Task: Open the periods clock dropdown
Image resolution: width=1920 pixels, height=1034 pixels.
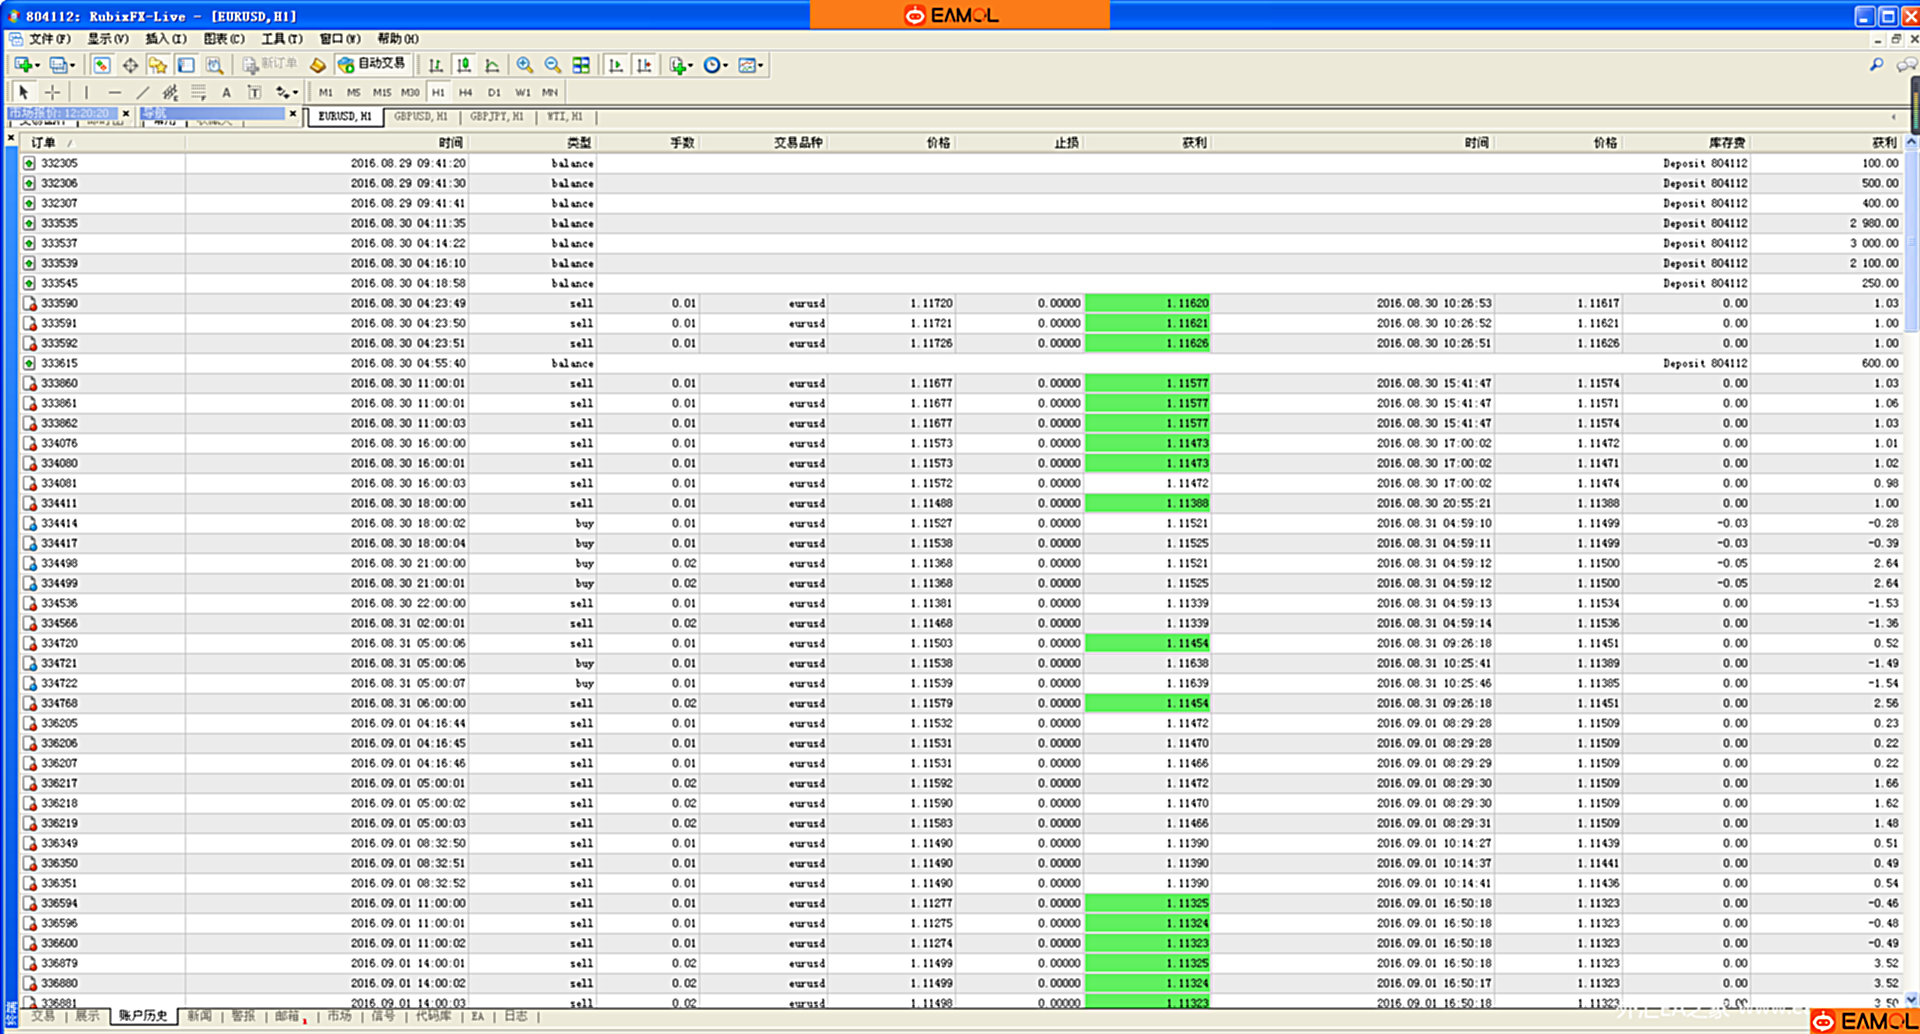Action: 715,65
